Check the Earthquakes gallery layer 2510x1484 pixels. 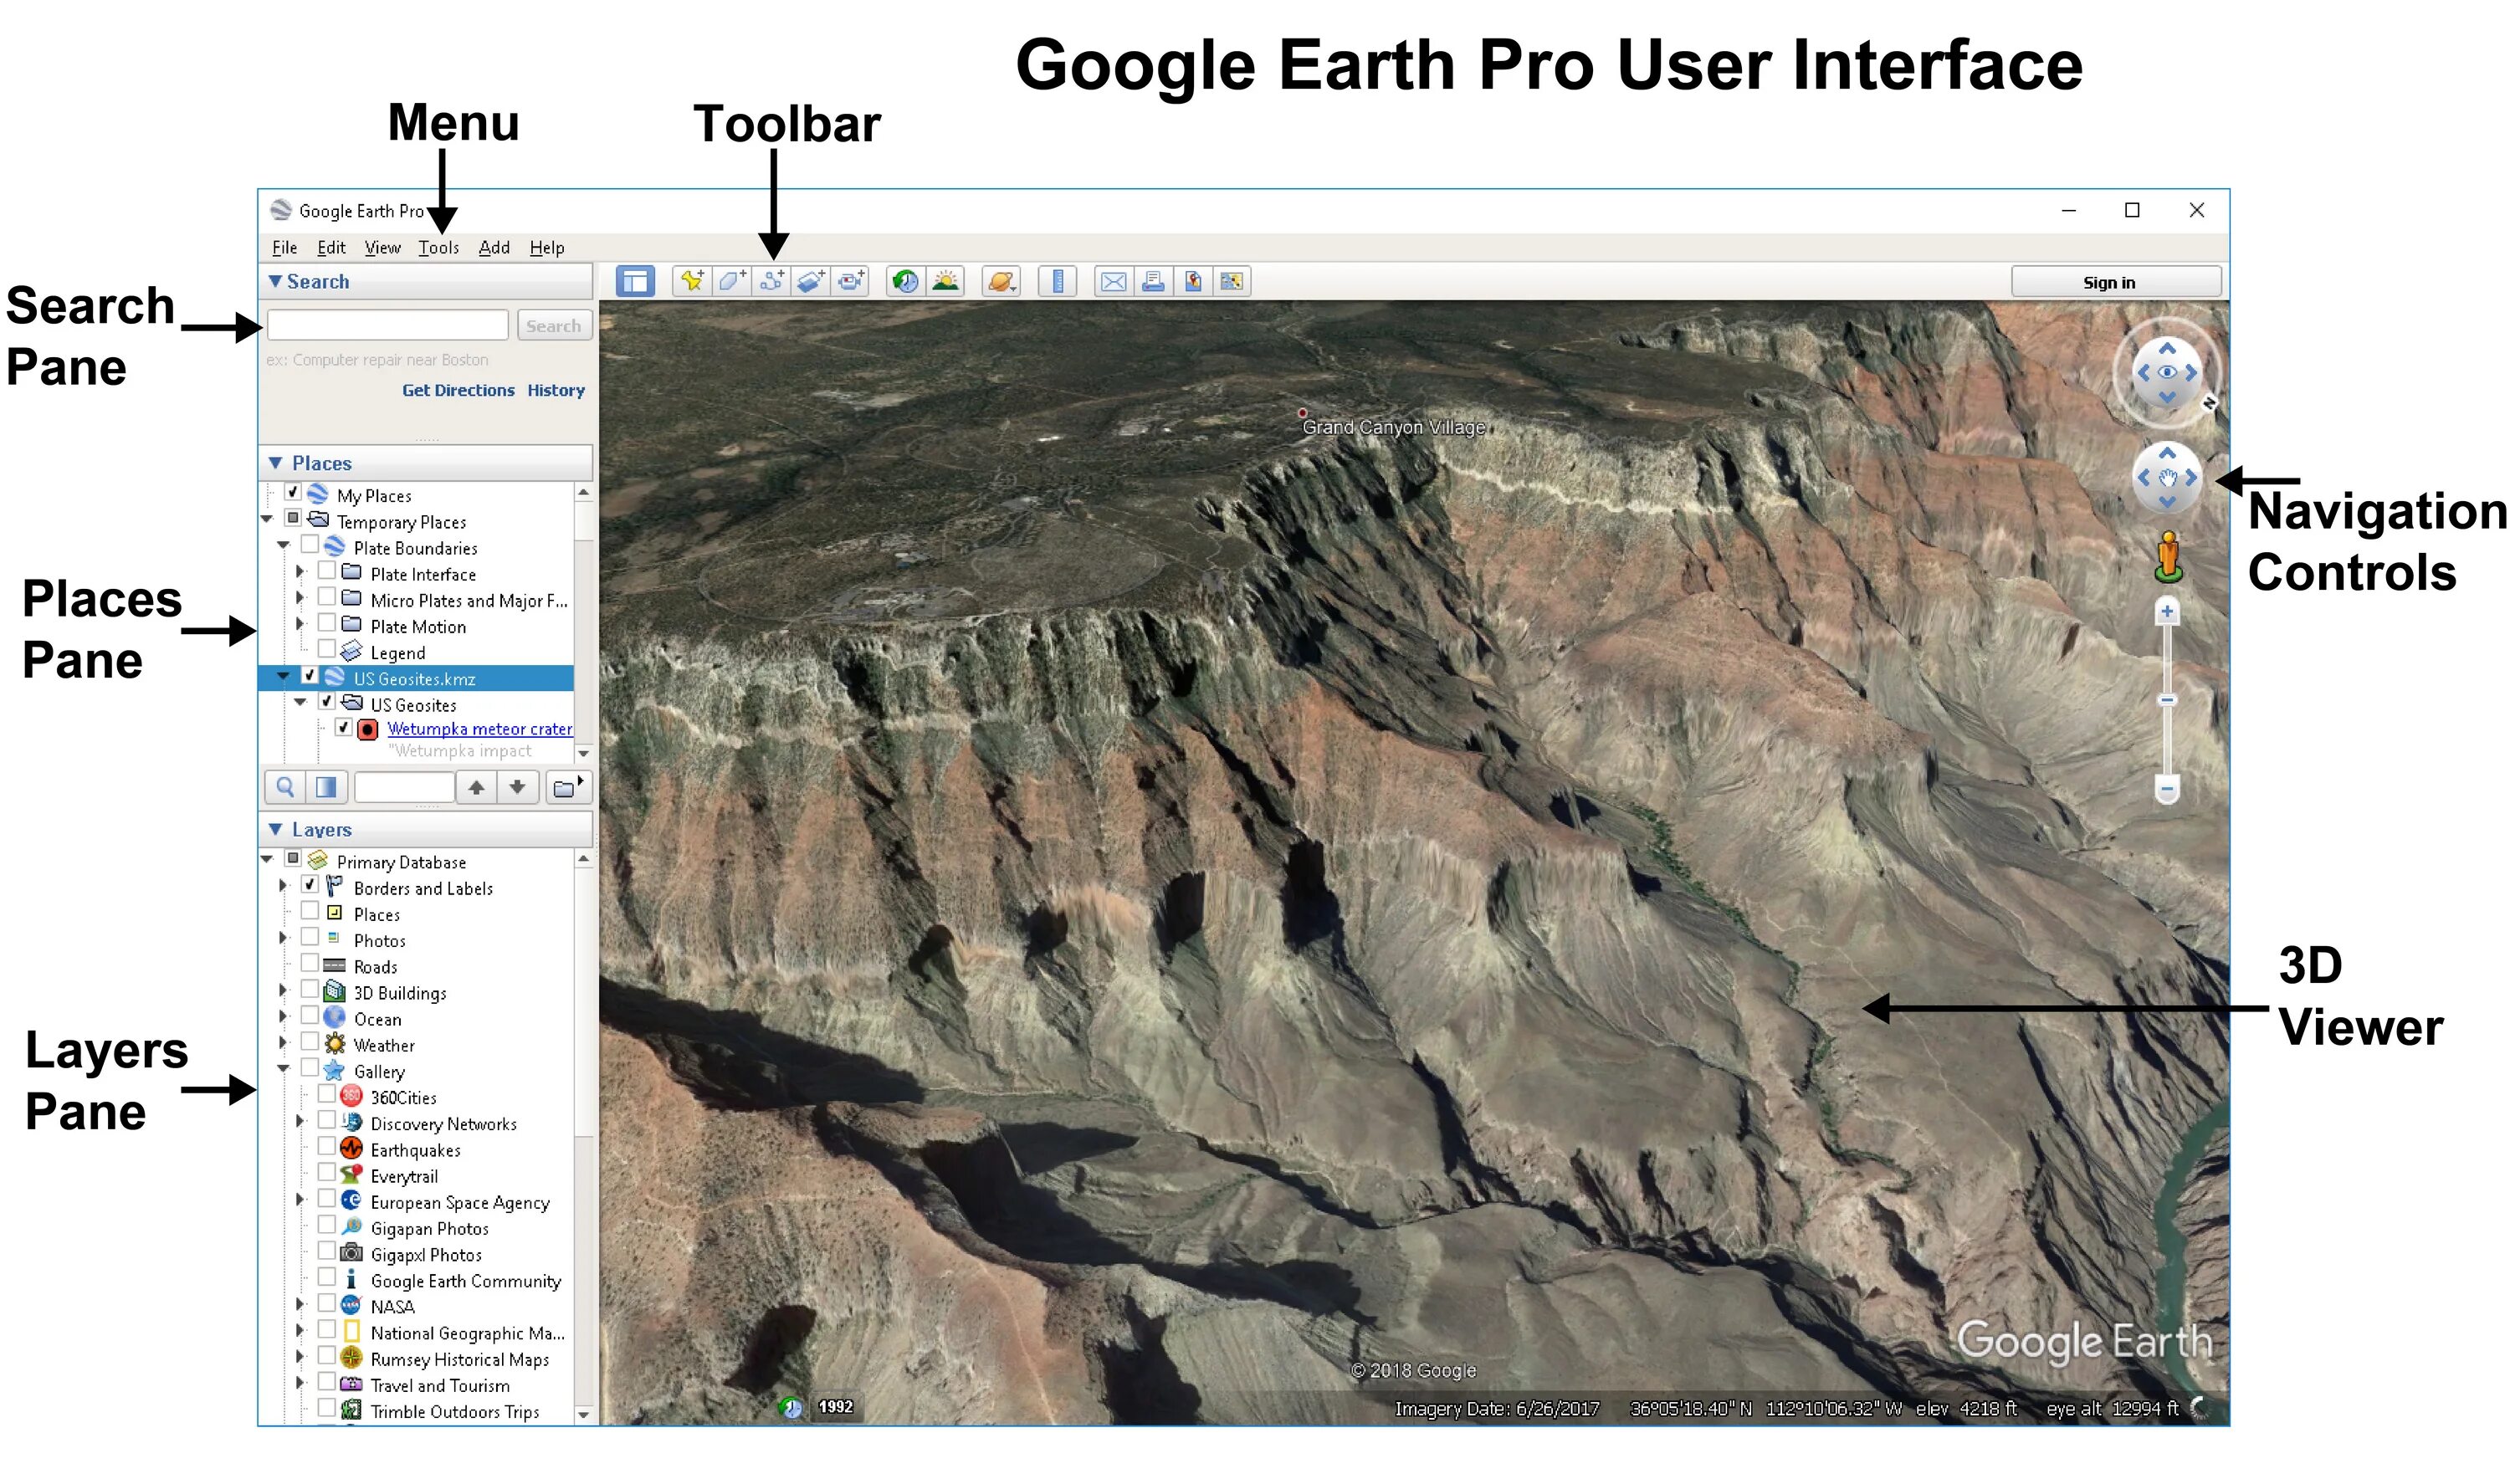pyautogui.click(x=327, y=1146)
